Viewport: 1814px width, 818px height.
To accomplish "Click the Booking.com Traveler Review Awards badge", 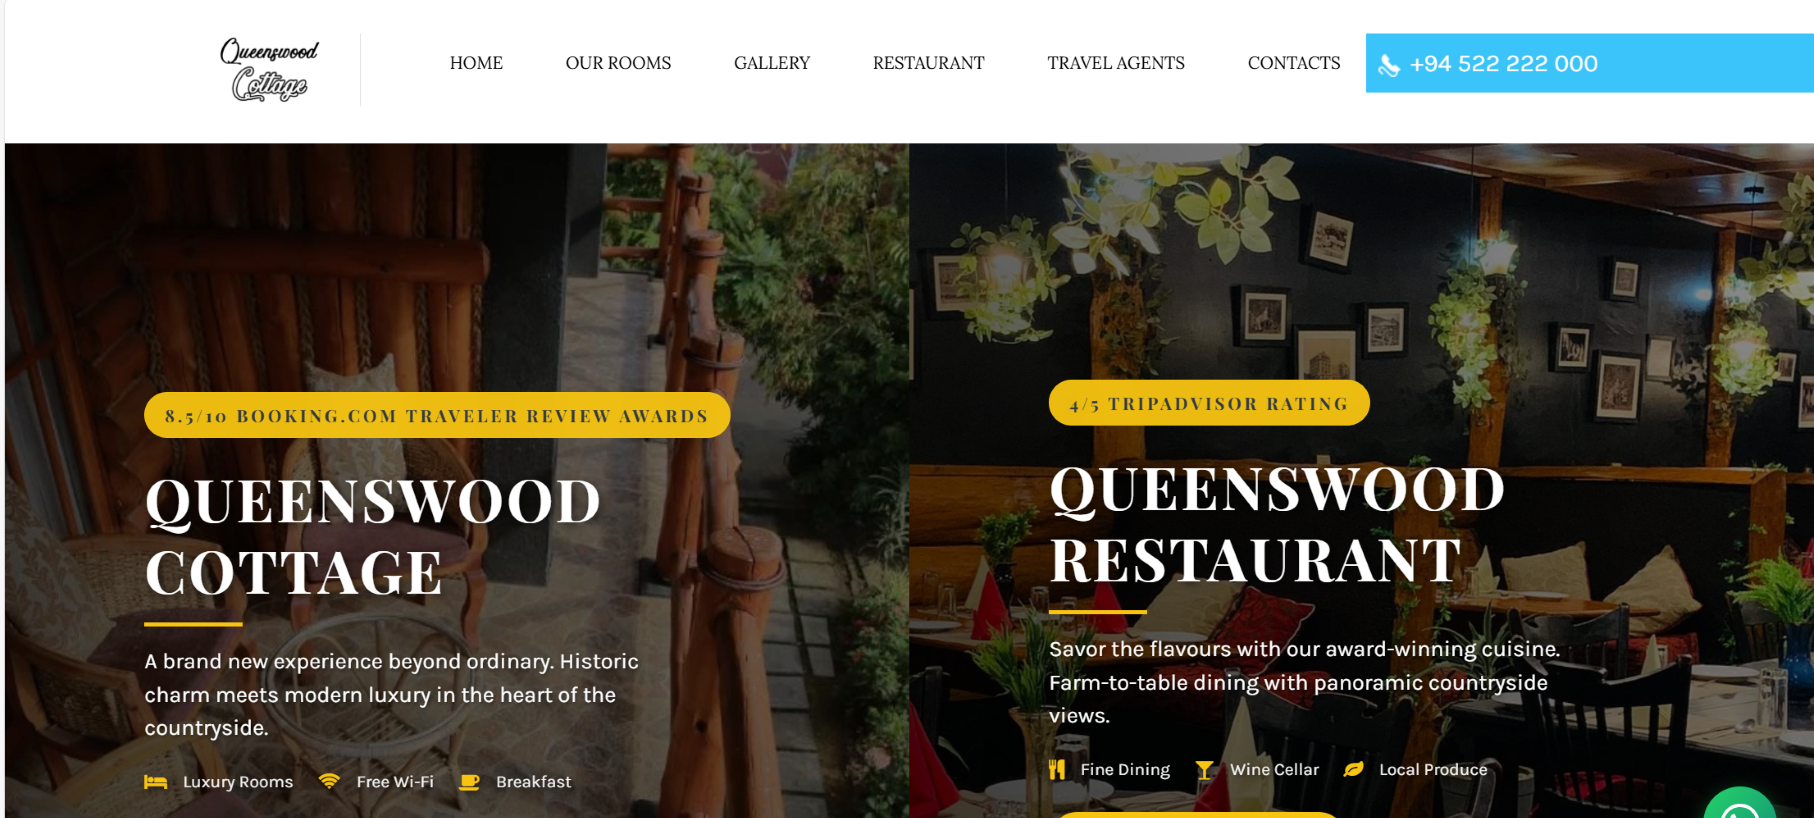I will click(x=437, y=415).
